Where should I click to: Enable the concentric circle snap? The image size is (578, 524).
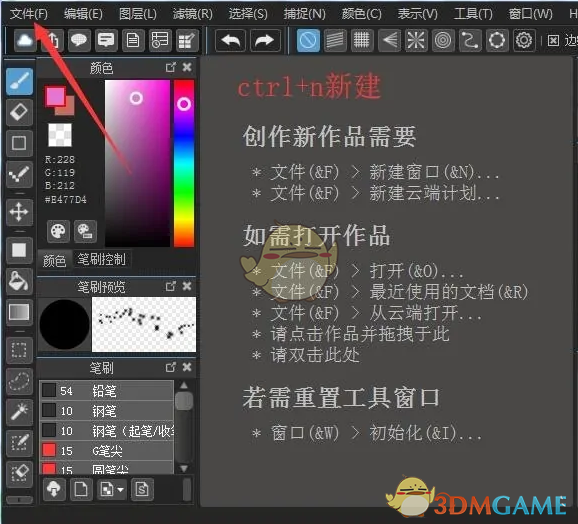tap(443, 40)
